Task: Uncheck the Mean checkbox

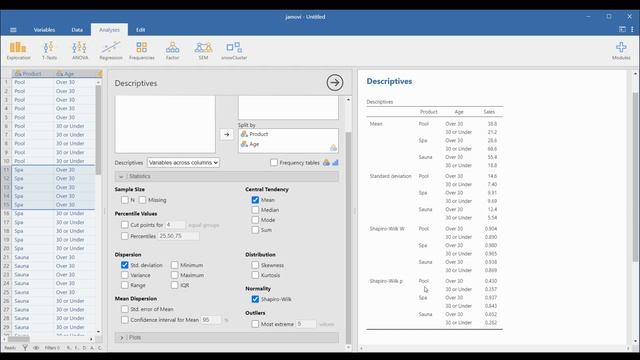Action: tap(255, 200)
